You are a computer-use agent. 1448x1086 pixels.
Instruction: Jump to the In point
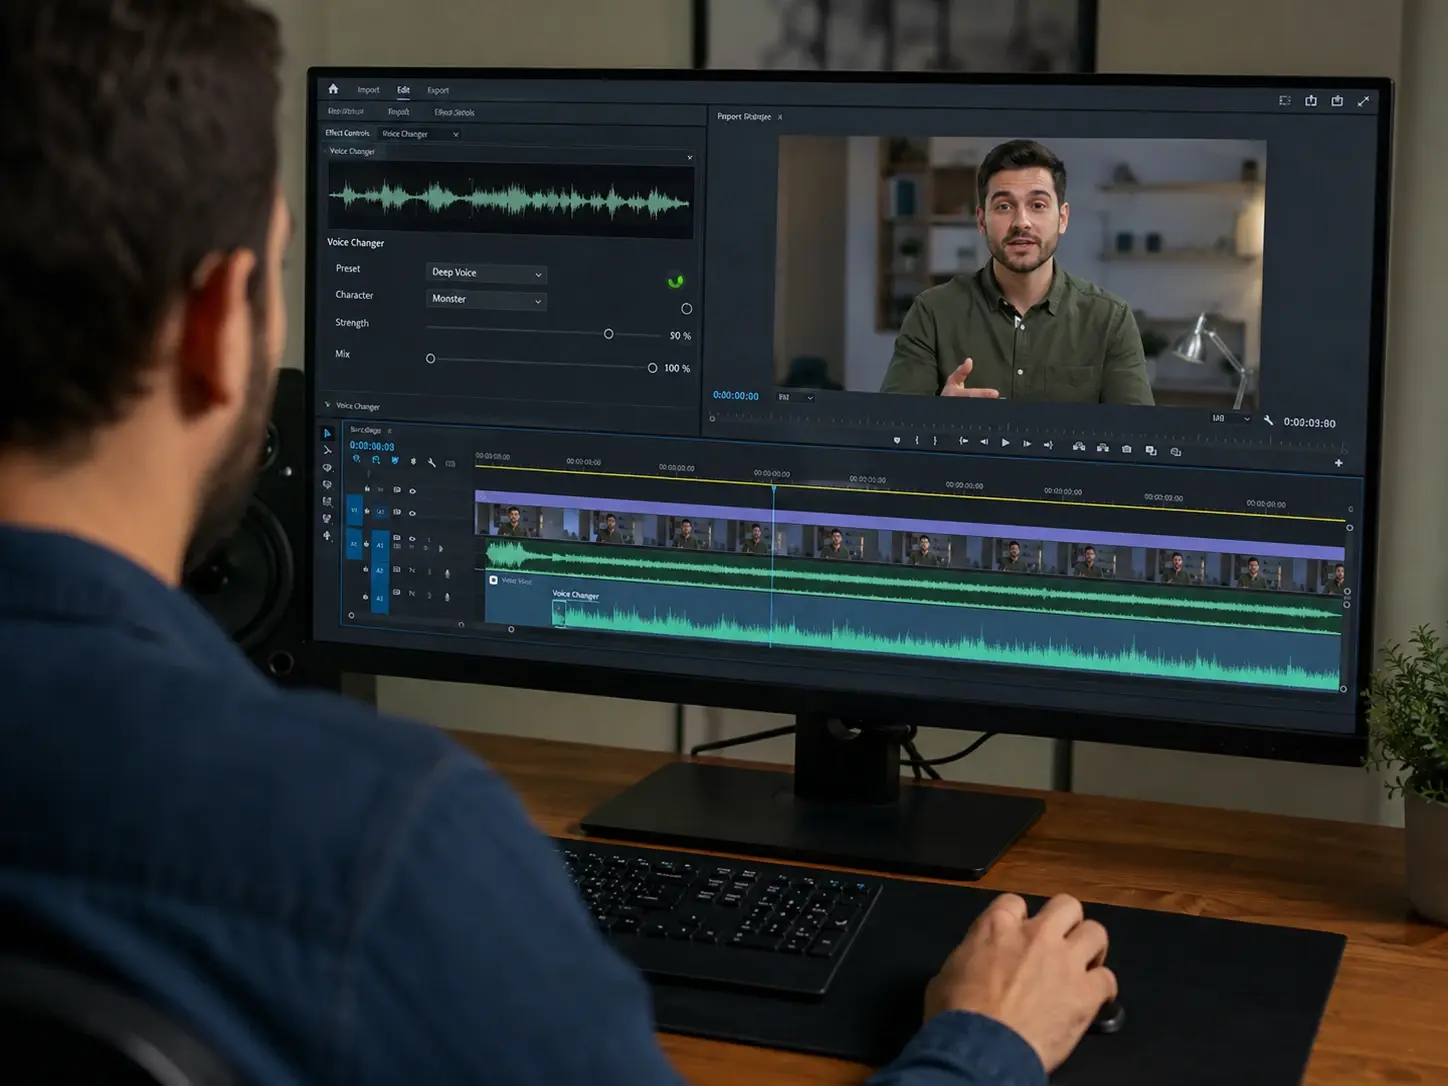963,441
